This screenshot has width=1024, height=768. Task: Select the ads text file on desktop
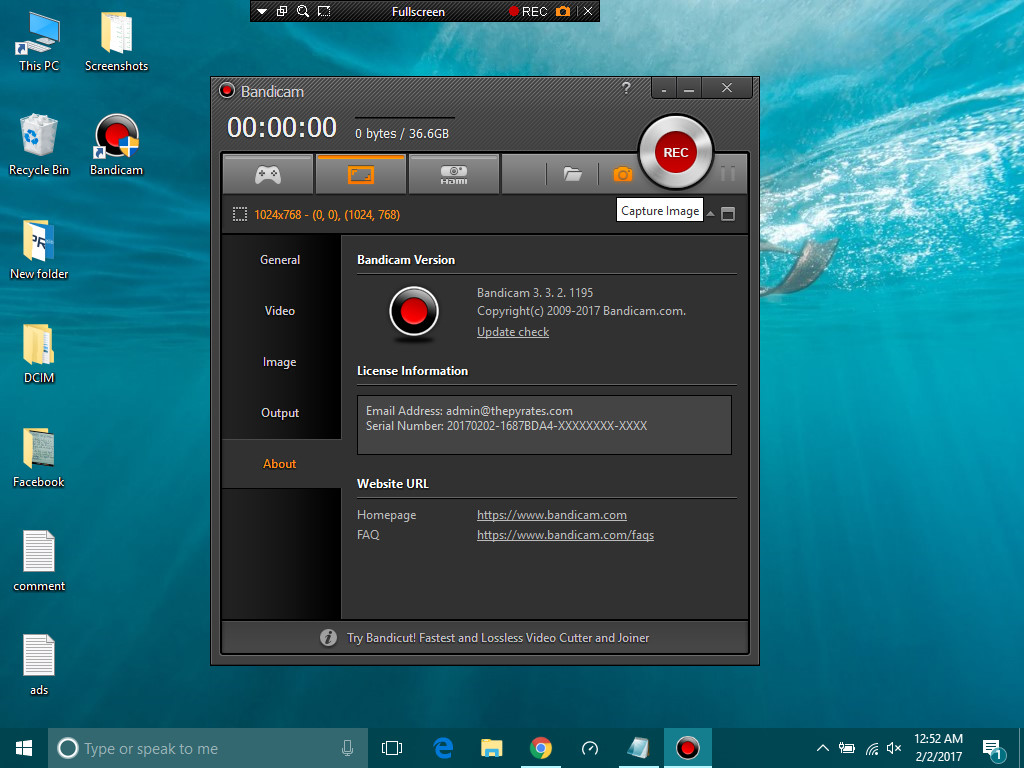[39, 665]
